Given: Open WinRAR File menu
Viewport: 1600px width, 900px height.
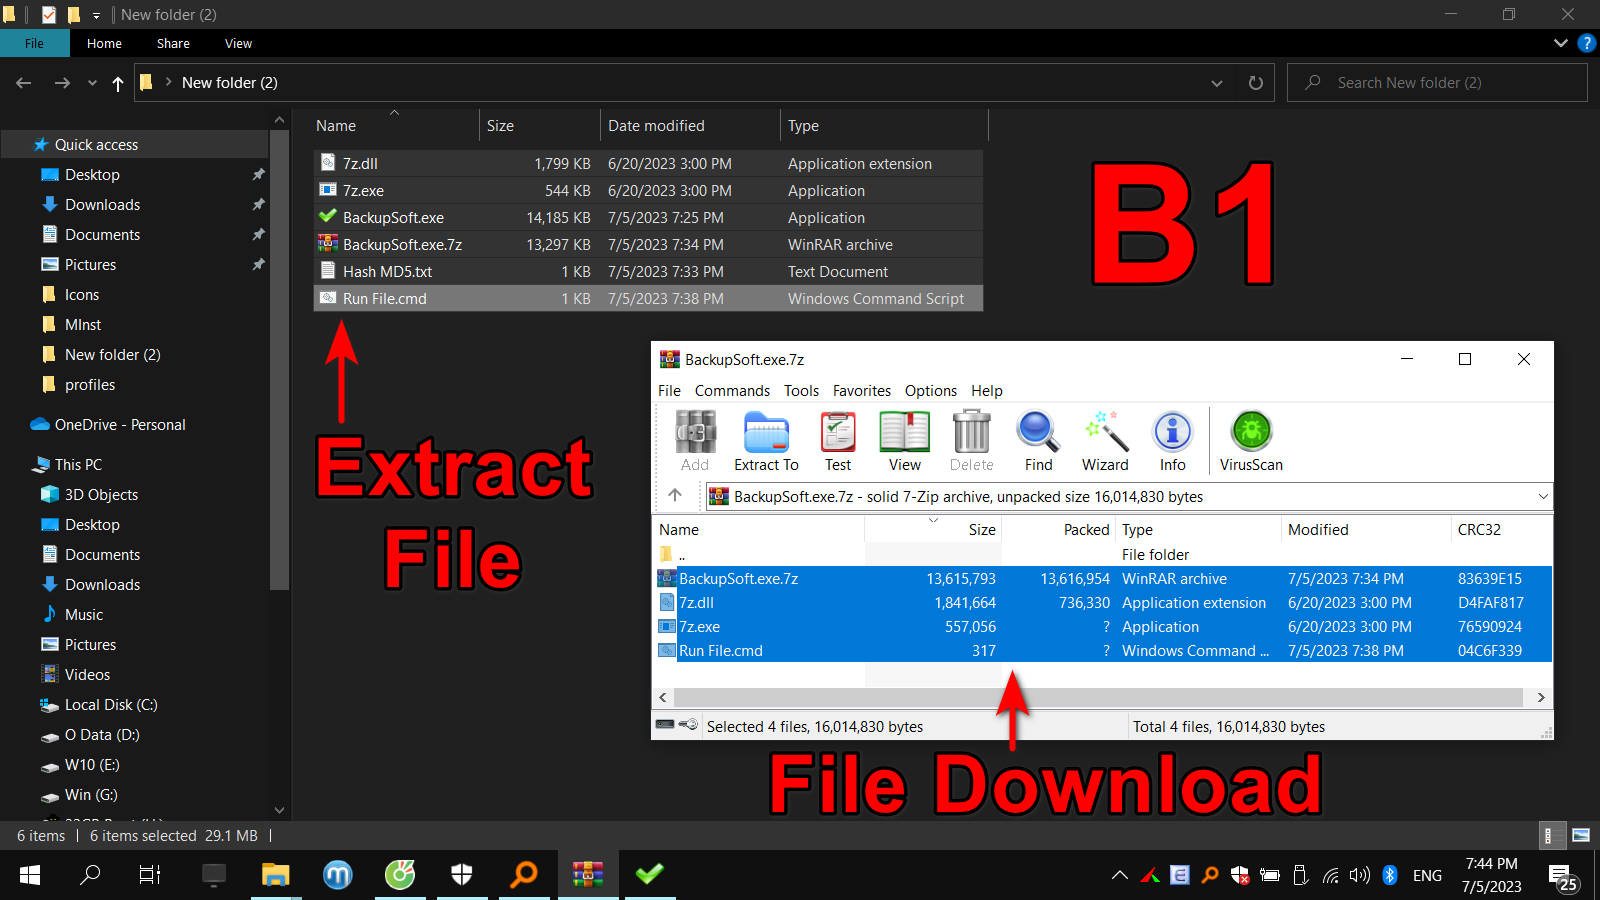Looking at the screenshot, I should point(669,390).
